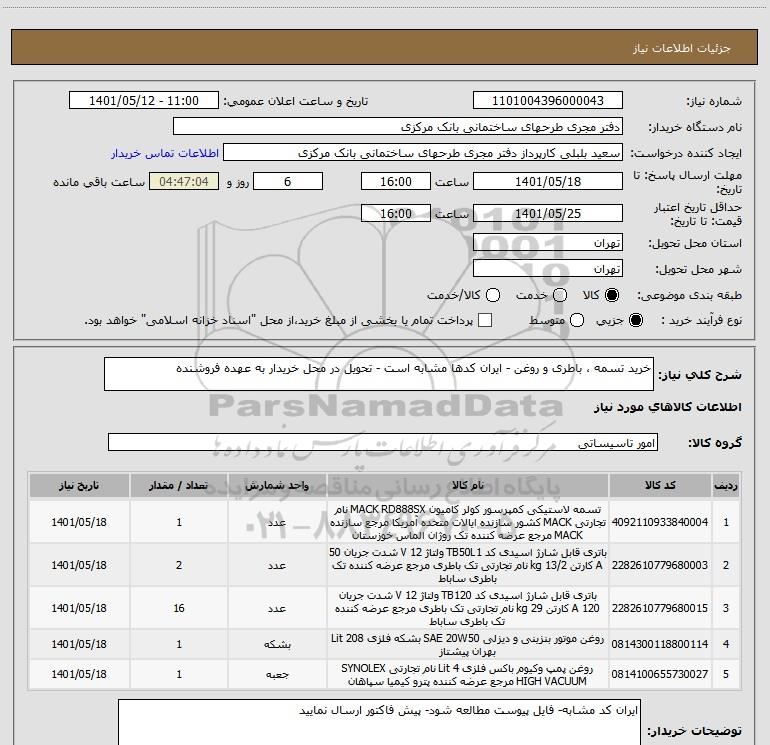Image resolution: width=770 pixels, height=745 pixels.
Task: Click product code 2282610779680003
Action: click(x=660, y=565)
